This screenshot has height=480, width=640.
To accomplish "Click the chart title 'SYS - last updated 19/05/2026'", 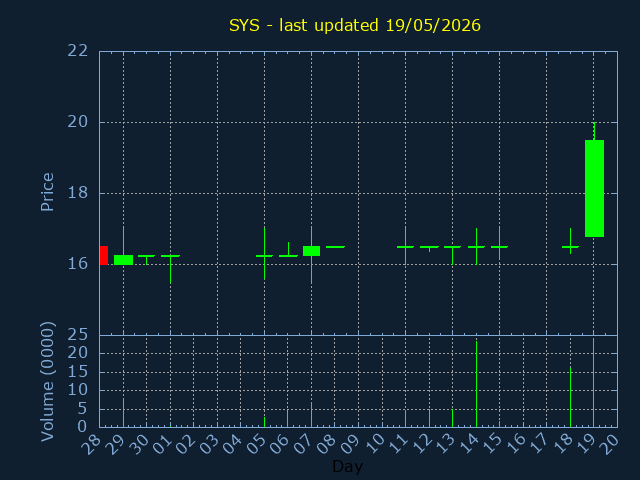I will coord(355,25).
